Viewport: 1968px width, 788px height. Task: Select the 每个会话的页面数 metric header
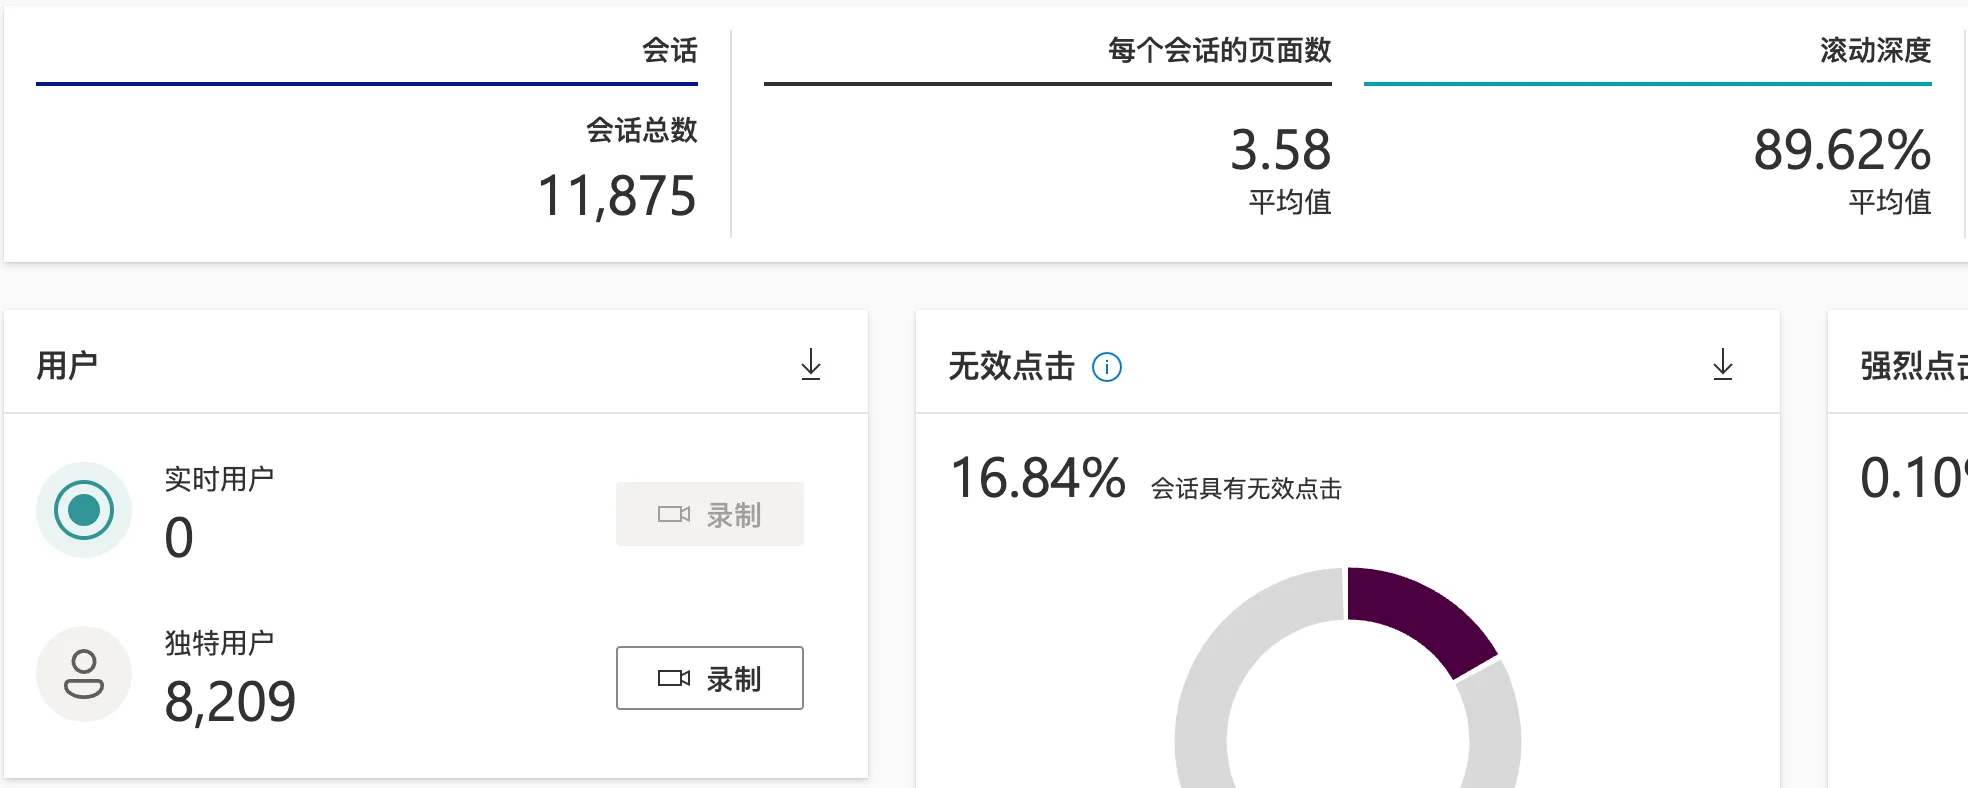tap(1218, 51)
